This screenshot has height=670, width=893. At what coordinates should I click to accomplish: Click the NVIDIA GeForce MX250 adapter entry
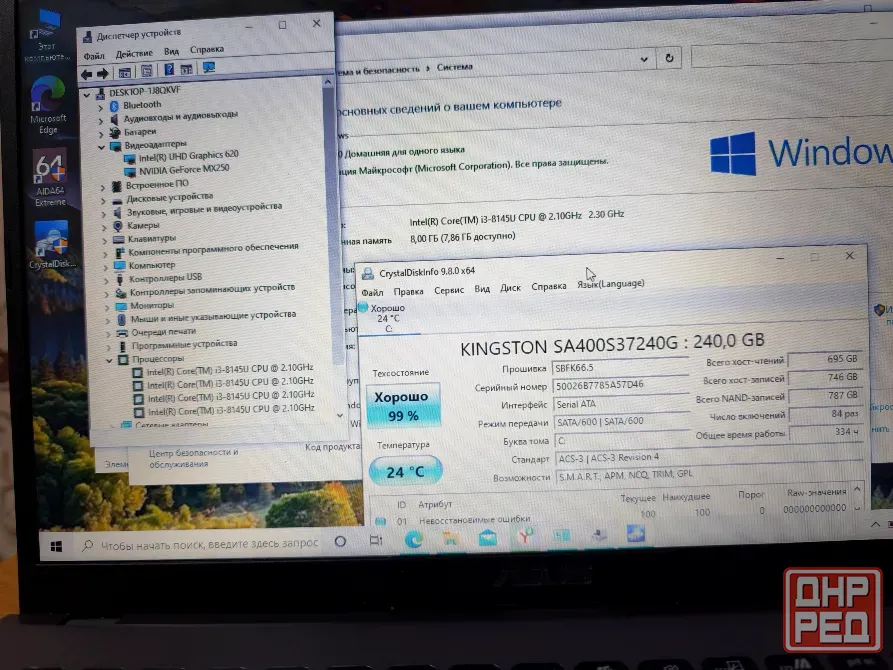[184, 169]
